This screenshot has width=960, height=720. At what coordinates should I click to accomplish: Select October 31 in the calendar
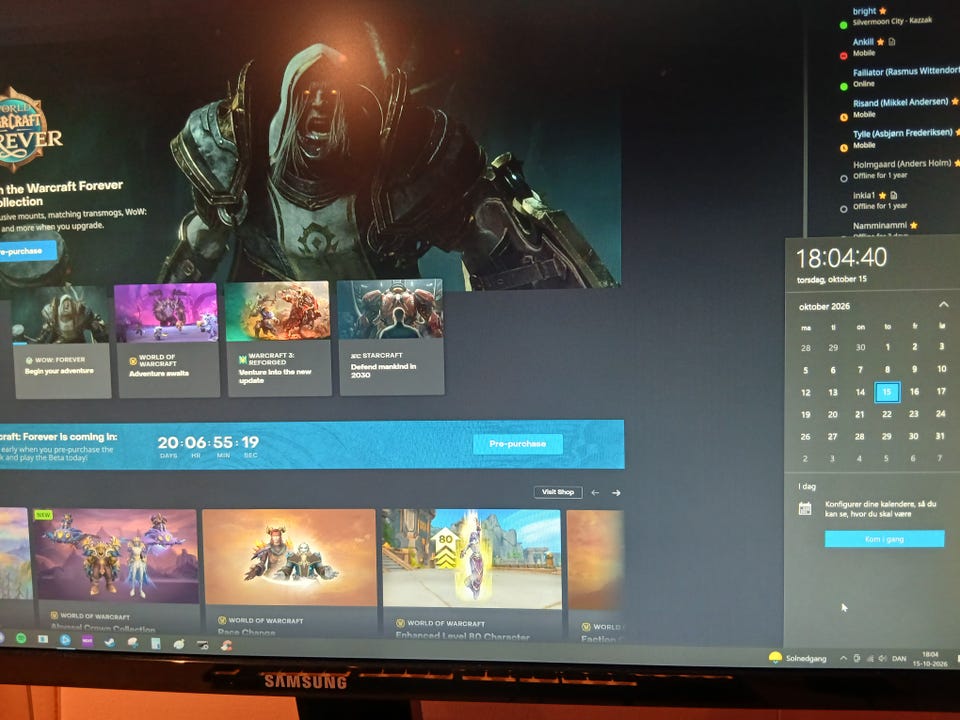pos(940,436)
